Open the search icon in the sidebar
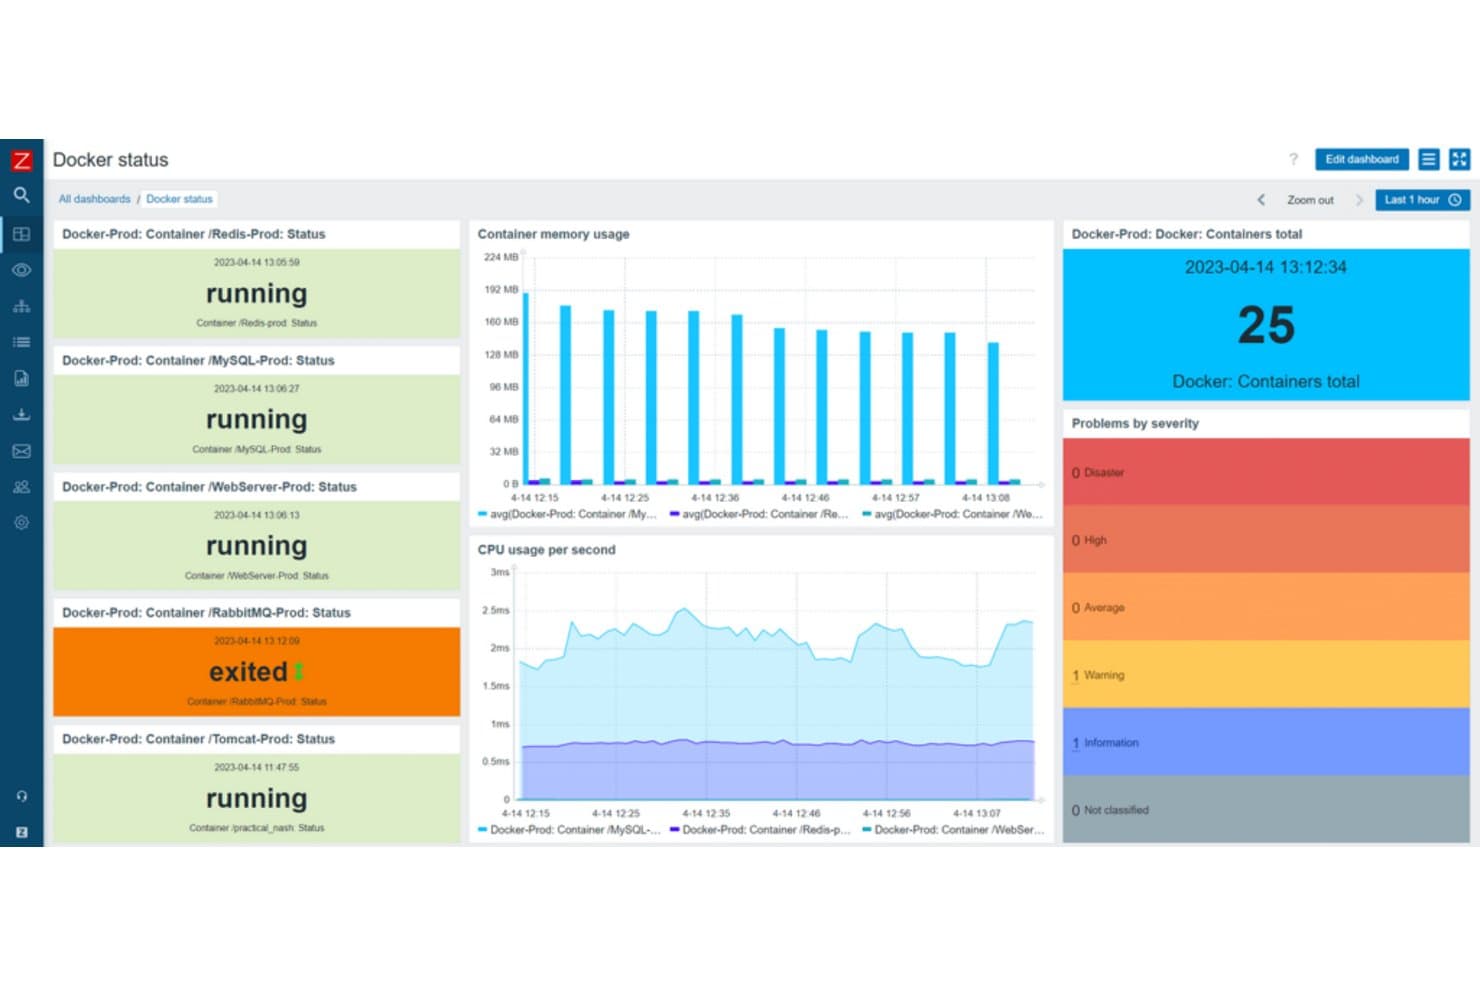 [x=21, y=195]
